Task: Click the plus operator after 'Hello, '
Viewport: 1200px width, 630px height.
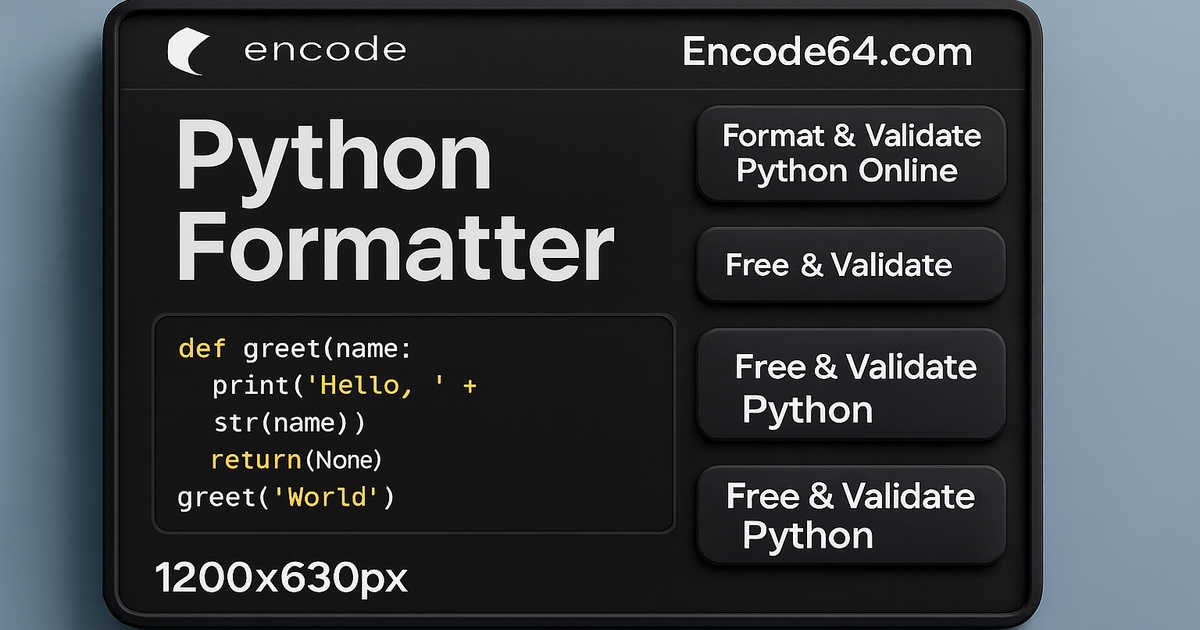Action: pyautogui.click(x=469, y=386)
